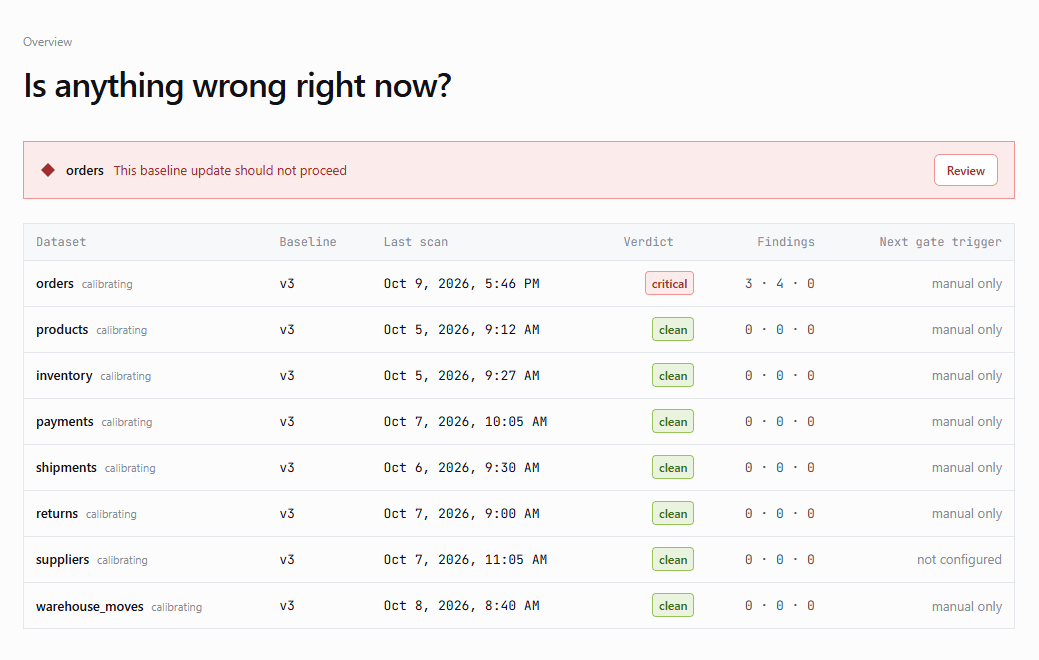Open the payments dataset row
This screenshot has width=1039, height=660.
519,421
